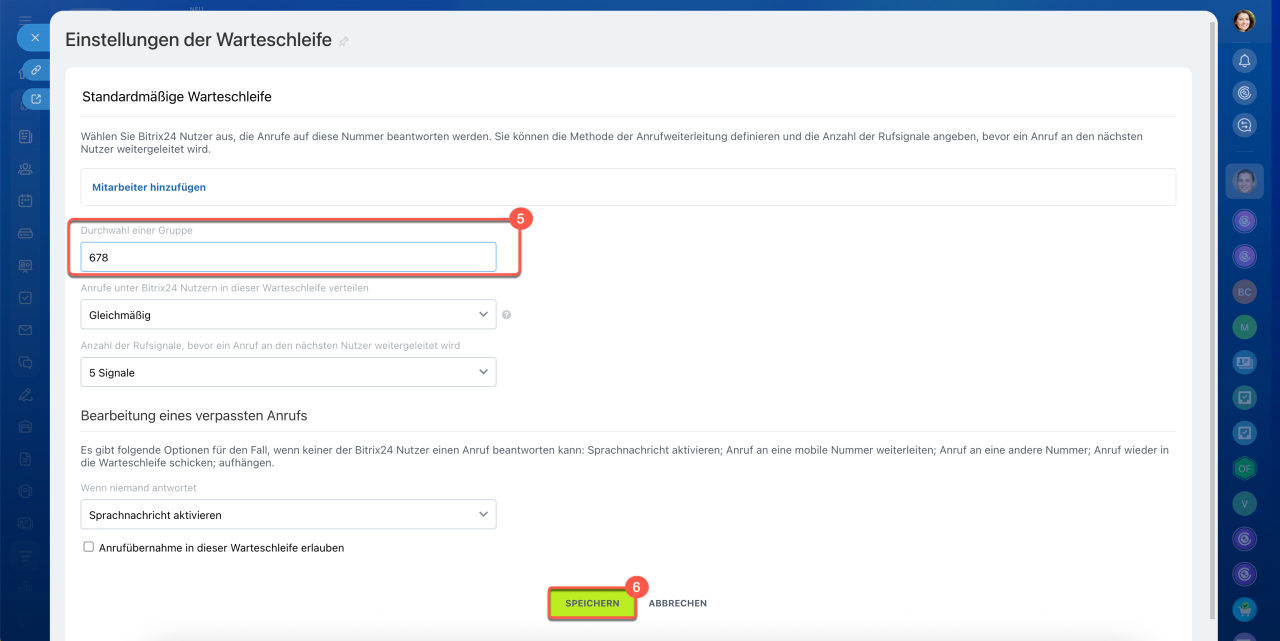Expand the Sprachnachricht aktivieren dropdown
This screenshot has width=1280, height=641.
[288, 515]
